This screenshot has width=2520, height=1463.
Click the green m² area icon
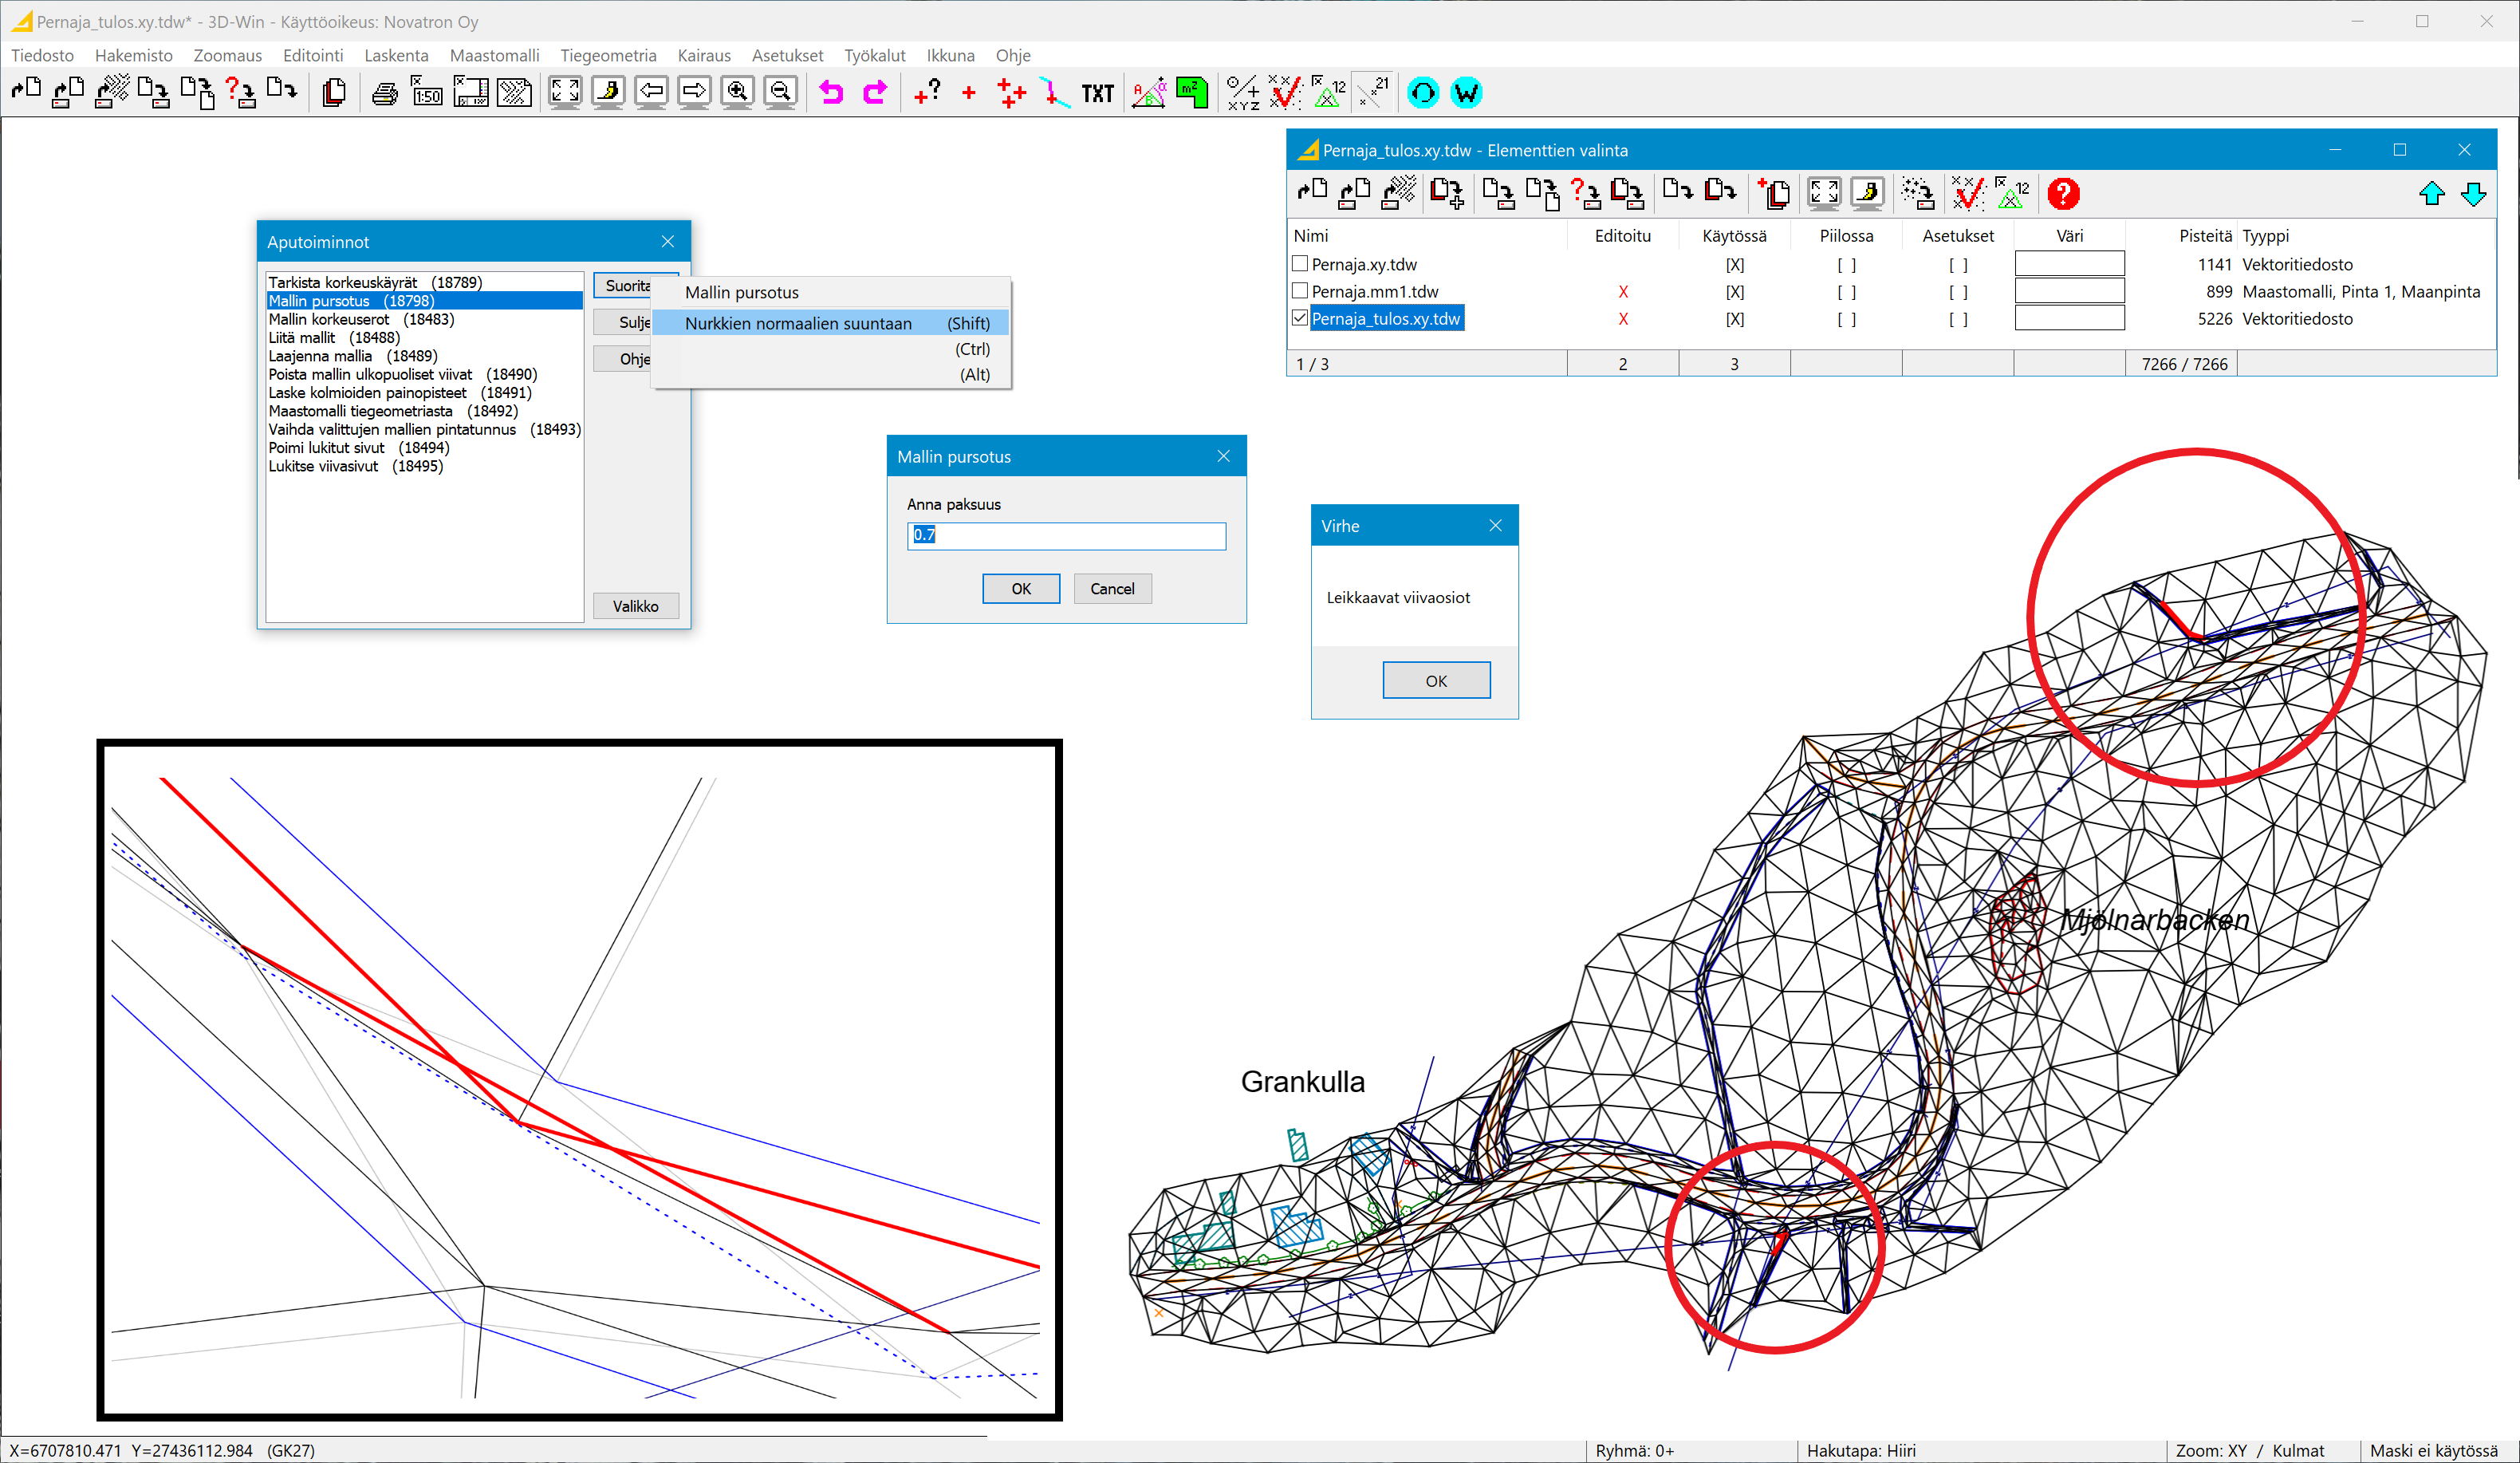pos(1191,93)
